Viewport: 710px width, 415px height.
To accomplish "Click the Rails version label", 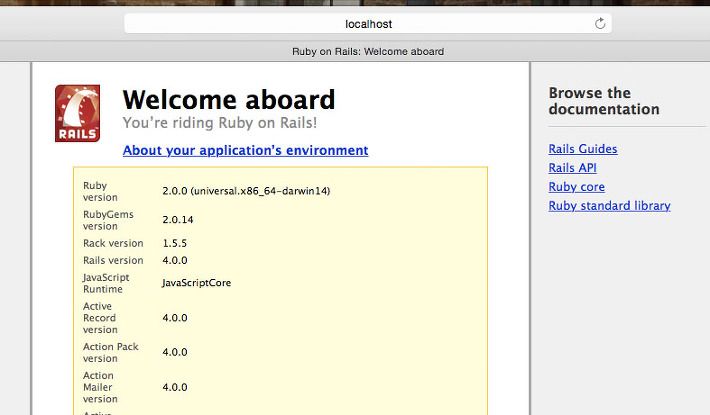I will click(x=113, y=260).
